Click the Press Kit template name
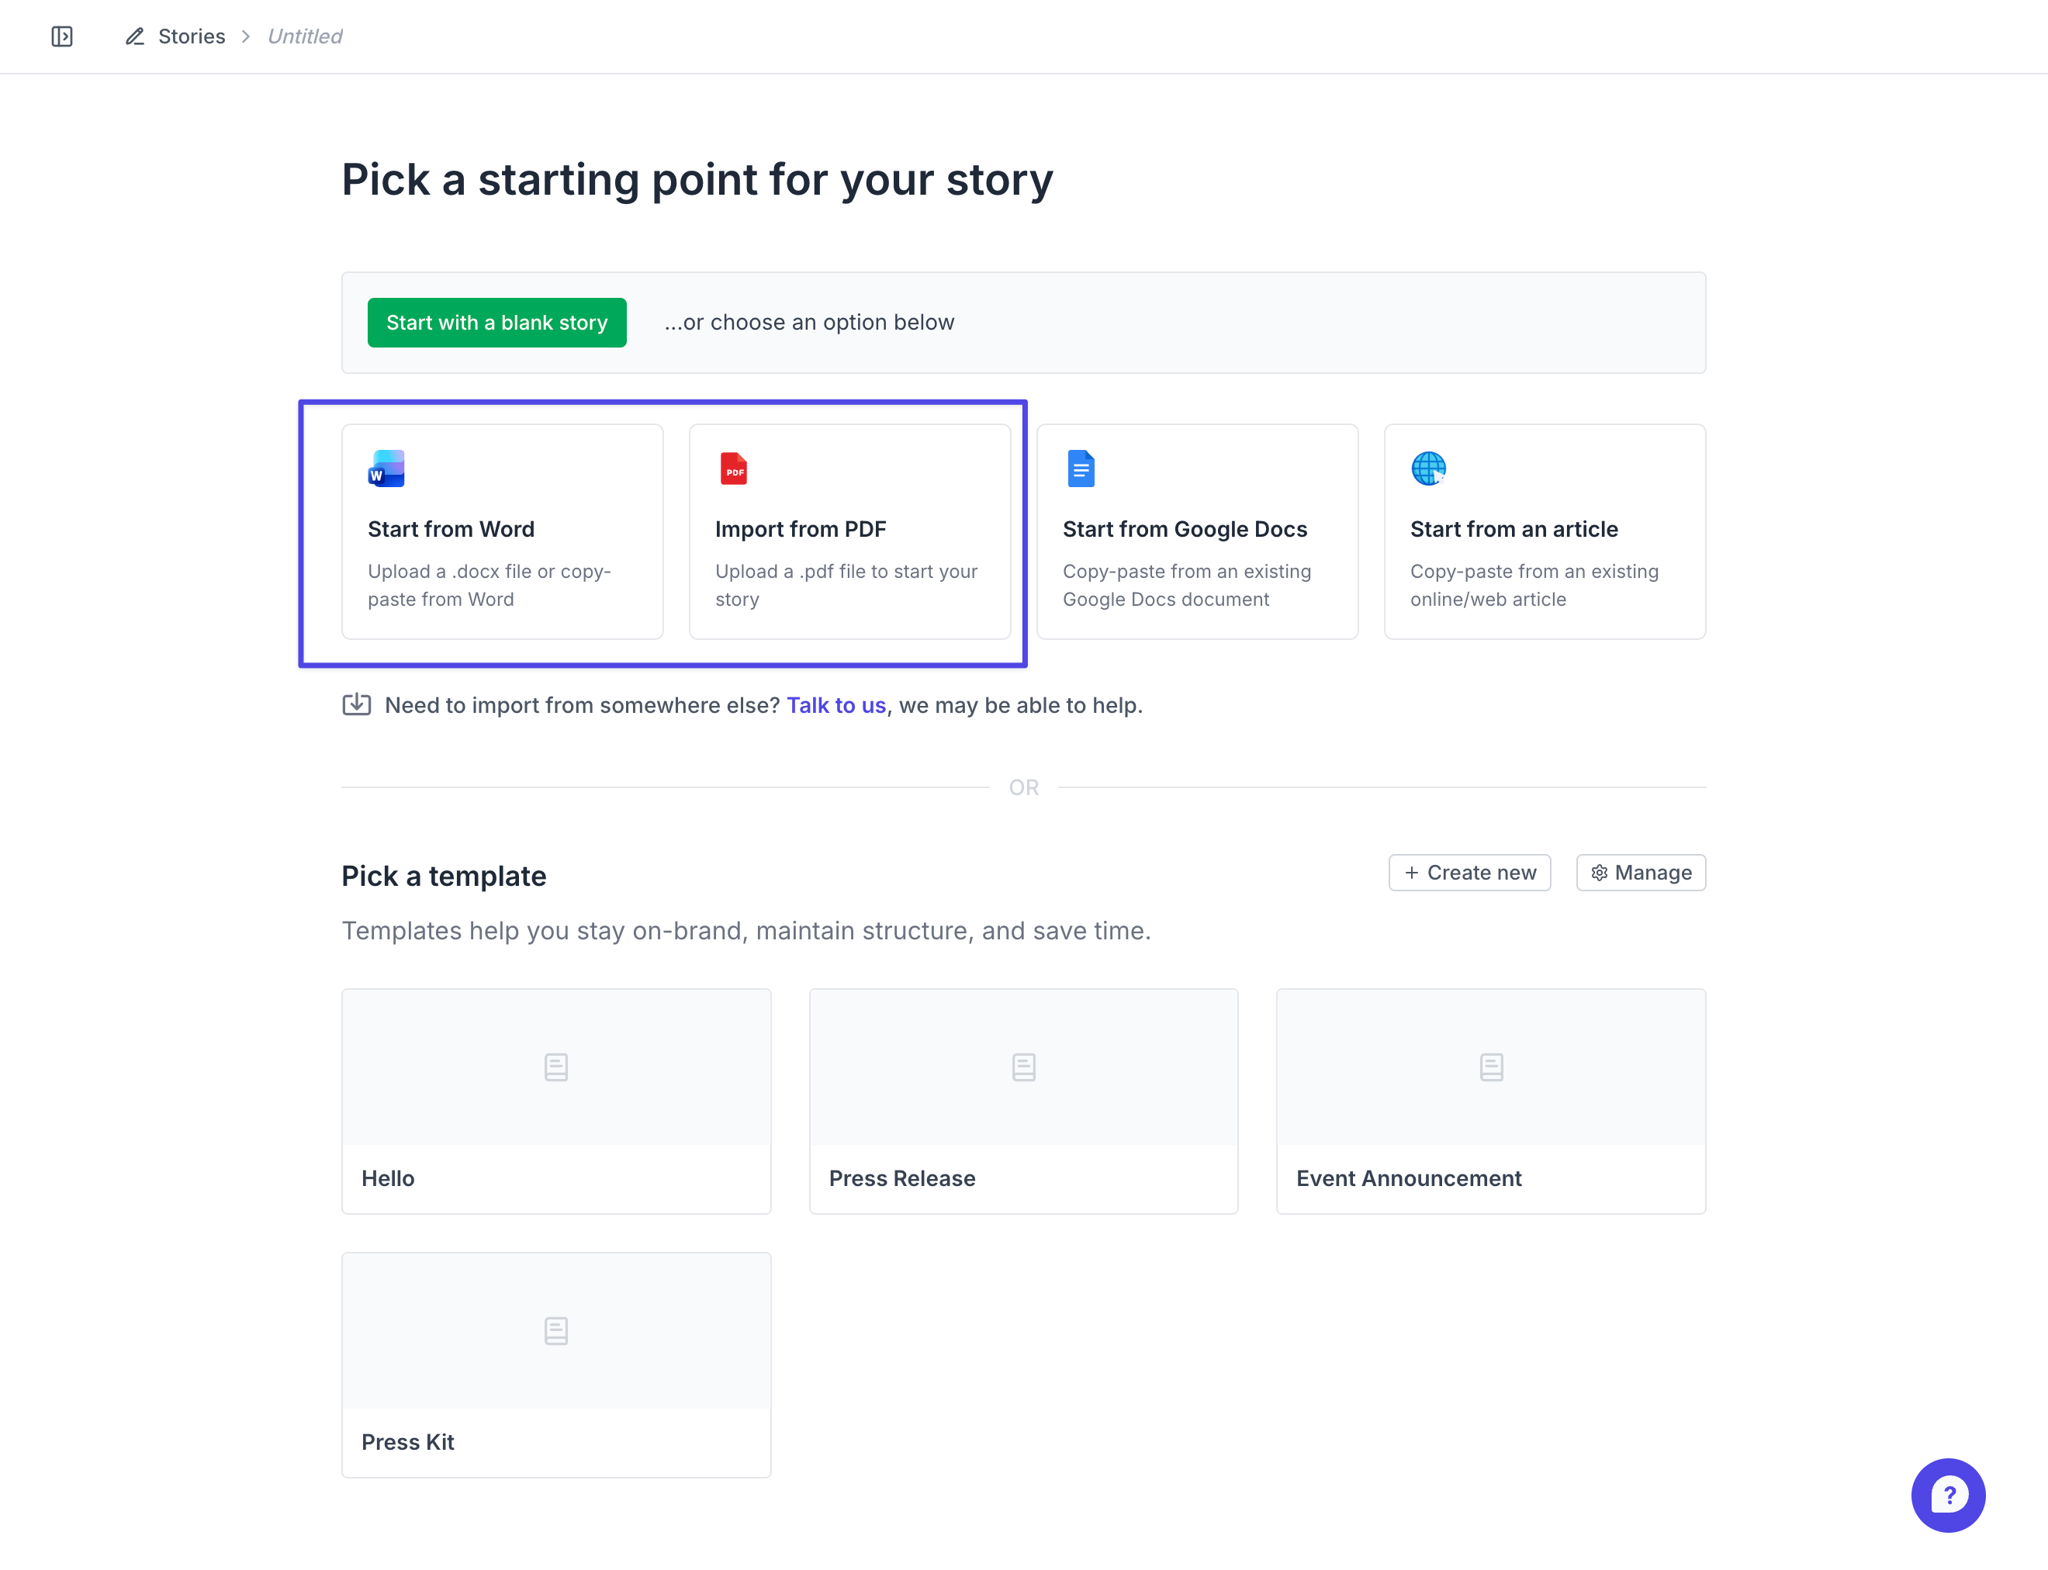 (408, 1442)
